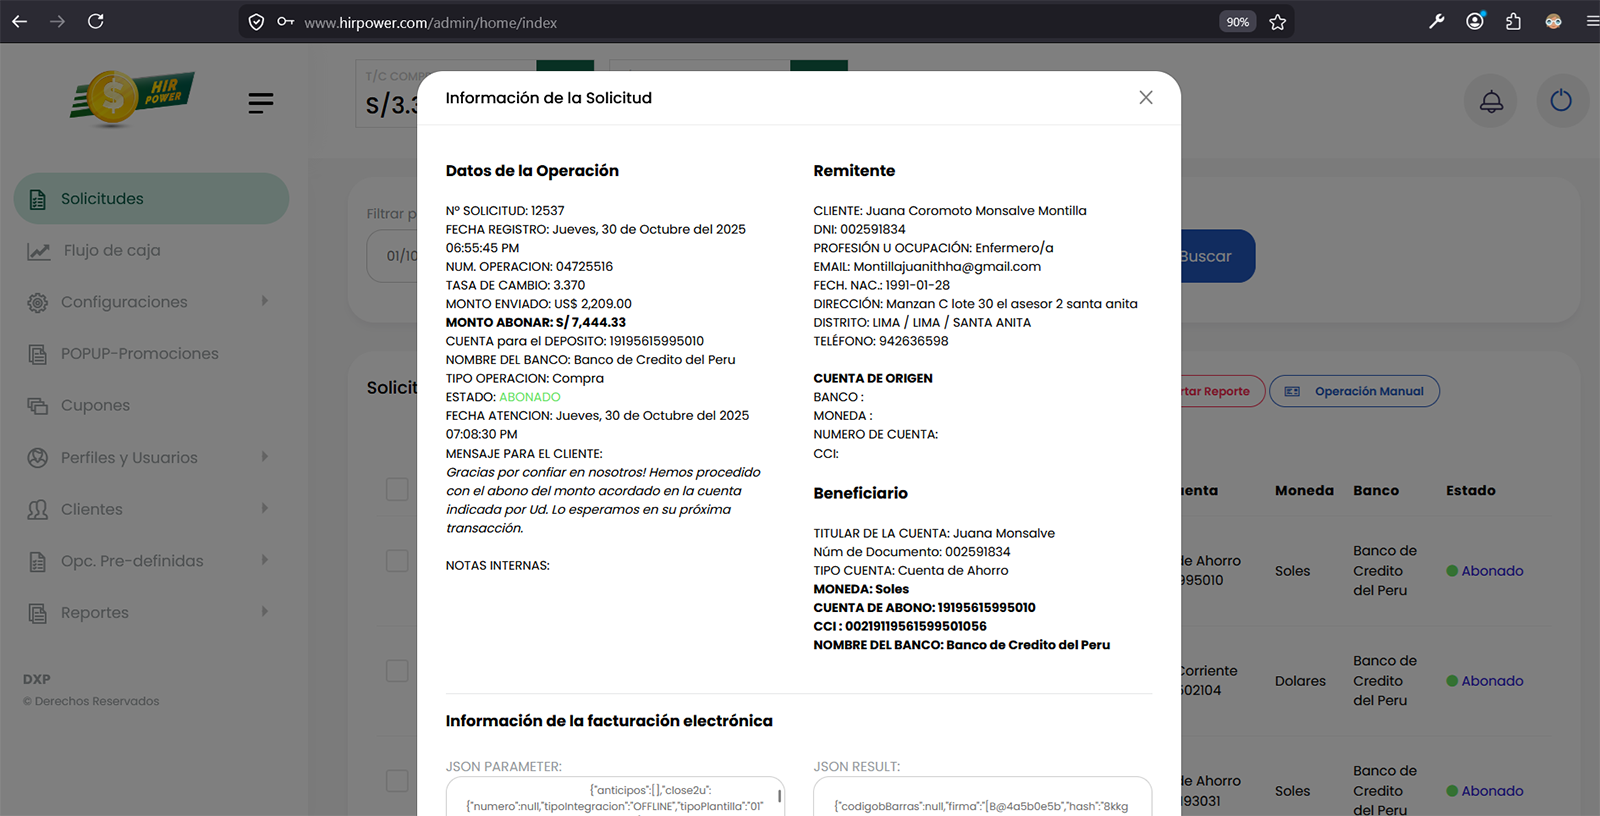The image size is (1600, 816).
Task: Open the extensions puzzle icon
Action: pos(1513,21)
